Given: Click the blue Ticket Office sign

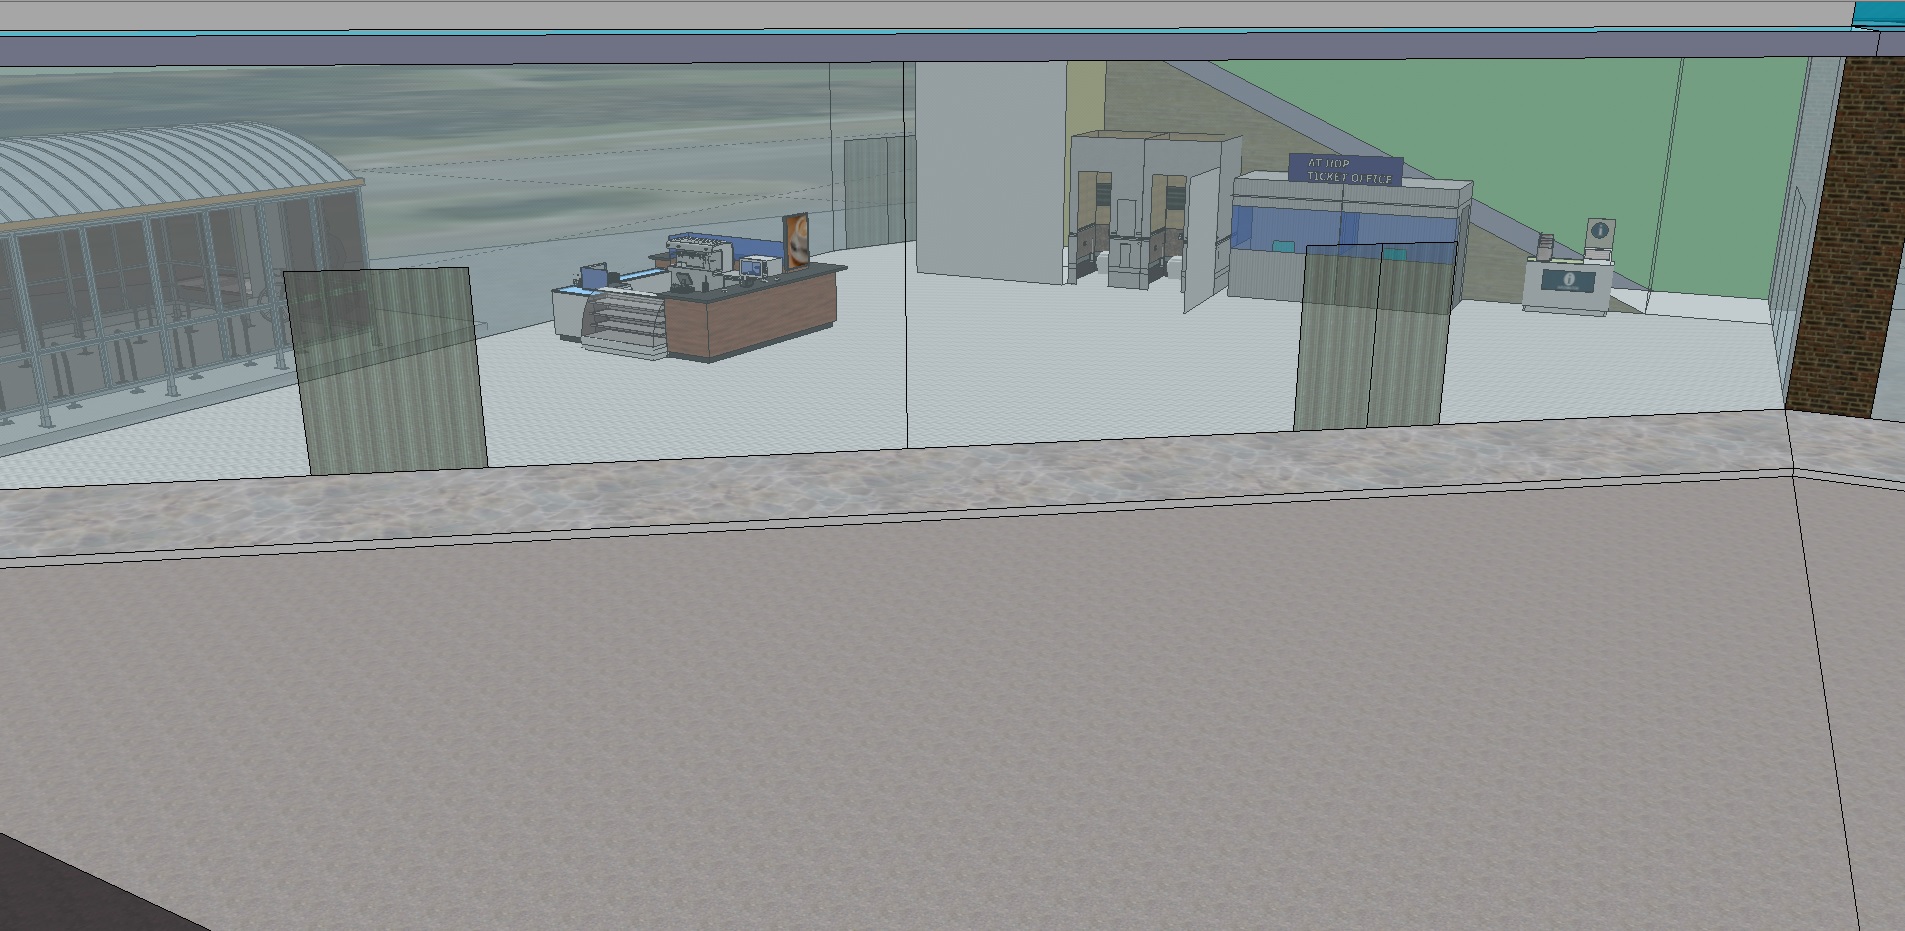Looking at the screenshot, I should (1346, 170).
